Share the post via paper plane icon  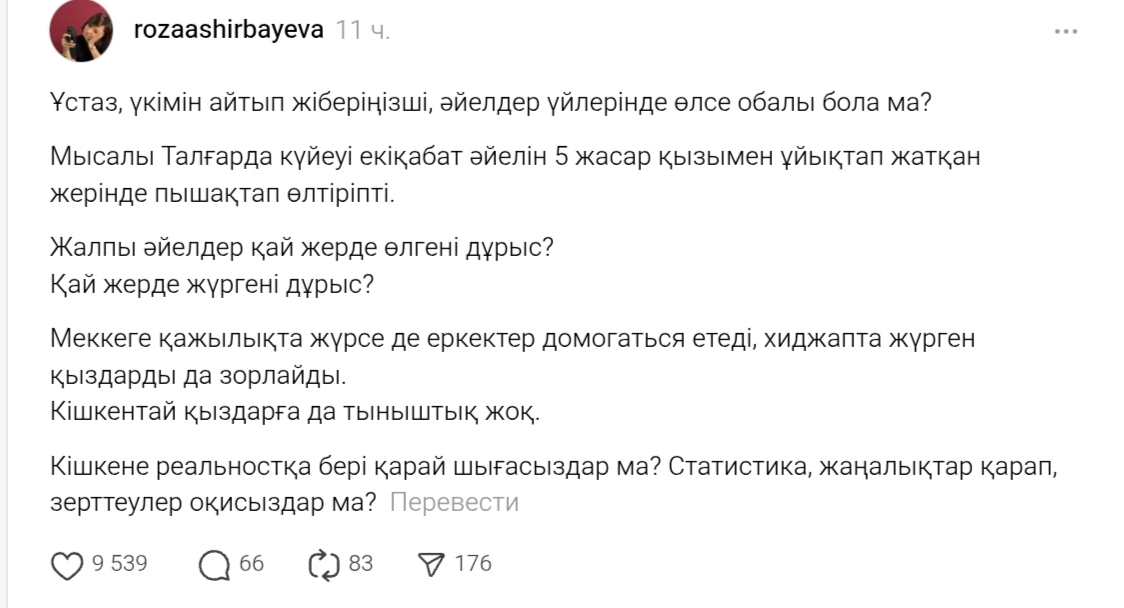click(430, 565)
